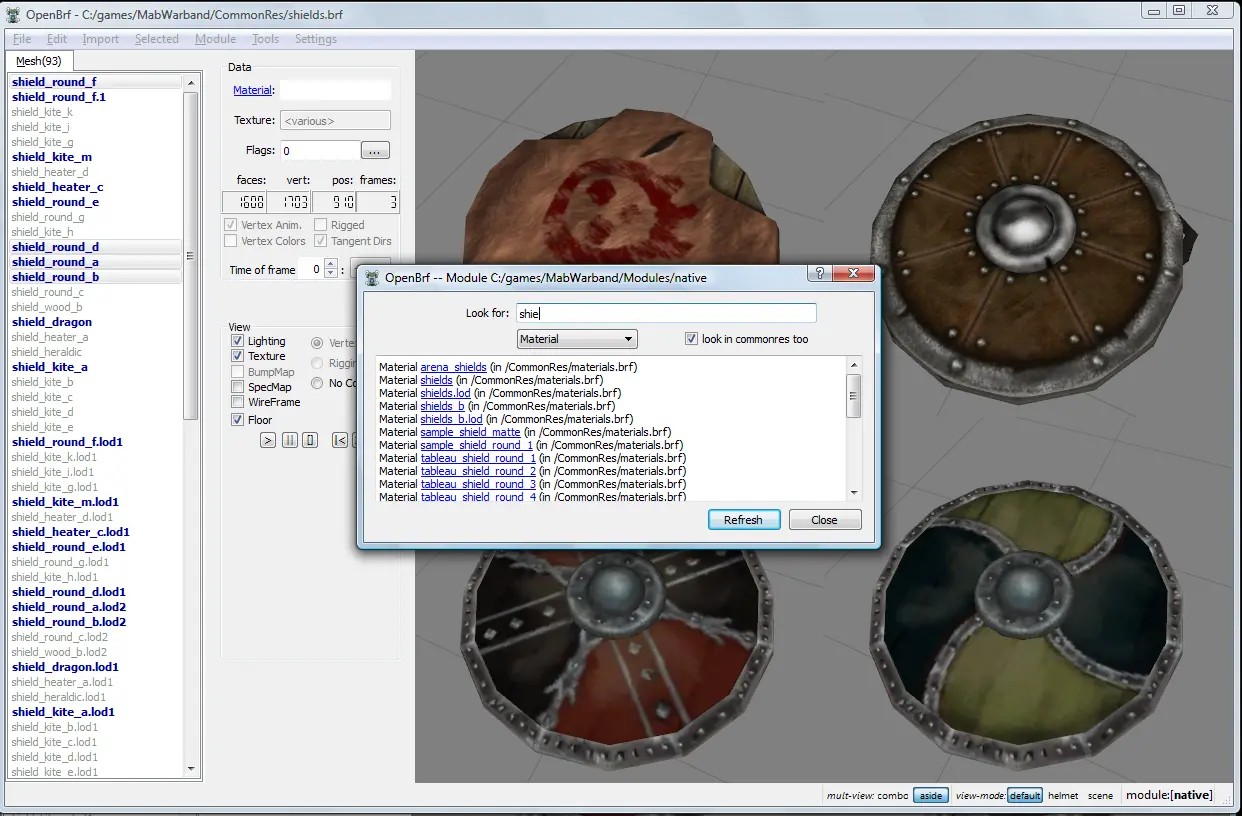Open the shields_b material link

442,406
